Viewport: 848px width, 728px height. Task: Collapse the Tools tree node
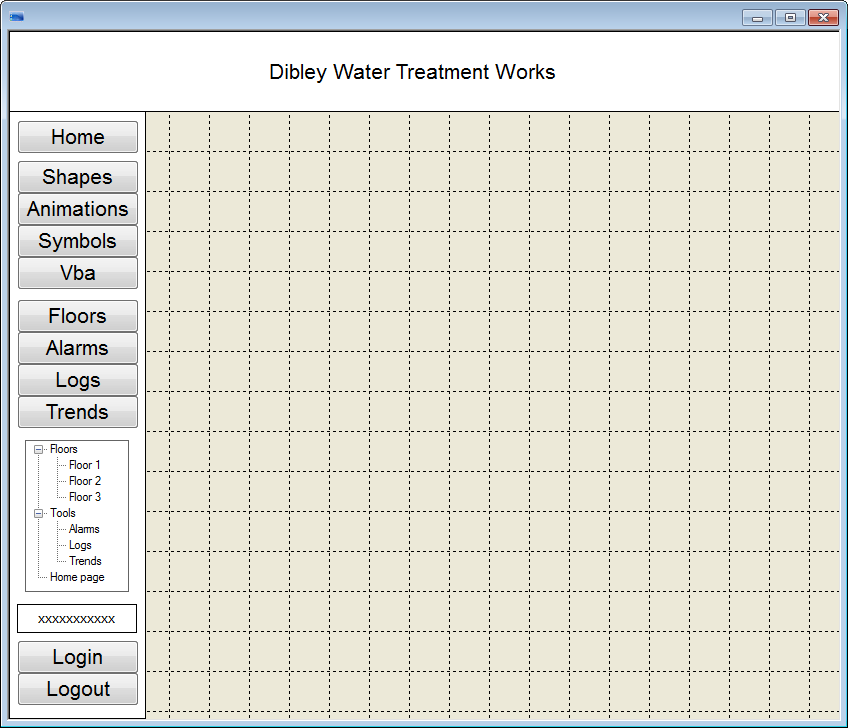point(39,514)
